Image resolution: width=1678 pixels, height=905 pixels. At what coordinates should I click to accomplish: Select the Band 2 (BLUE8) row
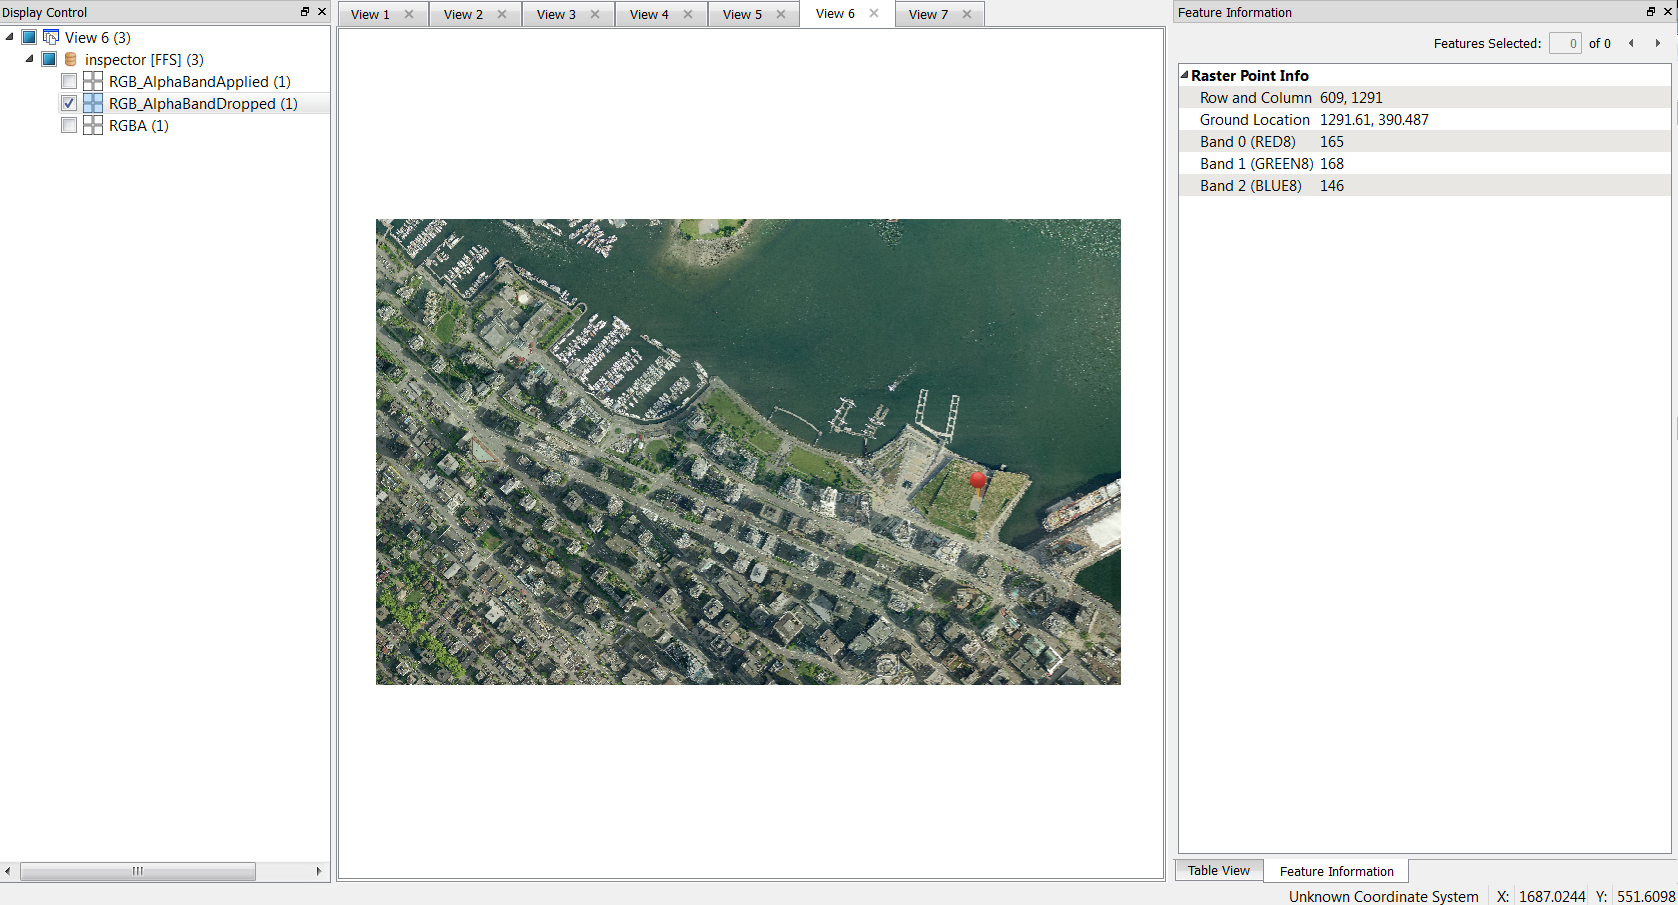[x=1425, y=185]
